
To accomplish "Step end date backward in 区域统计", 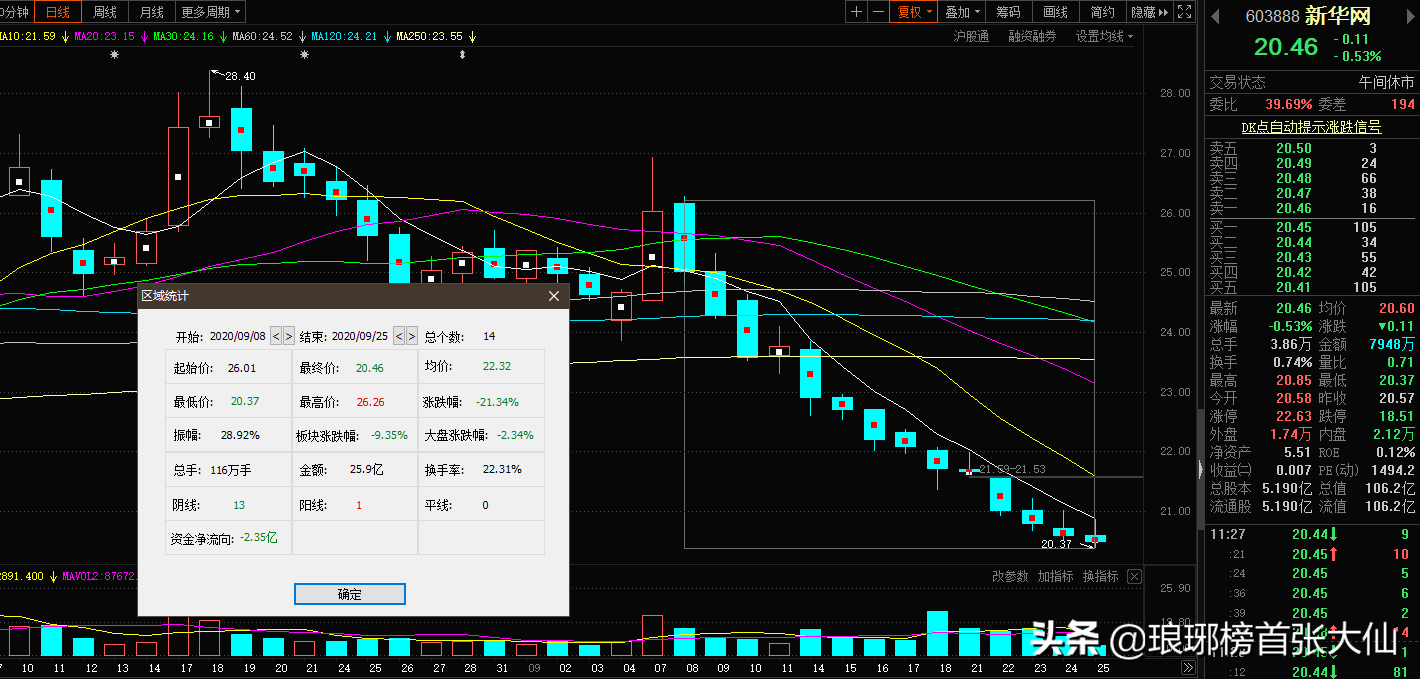I will (x=399, y=336).
